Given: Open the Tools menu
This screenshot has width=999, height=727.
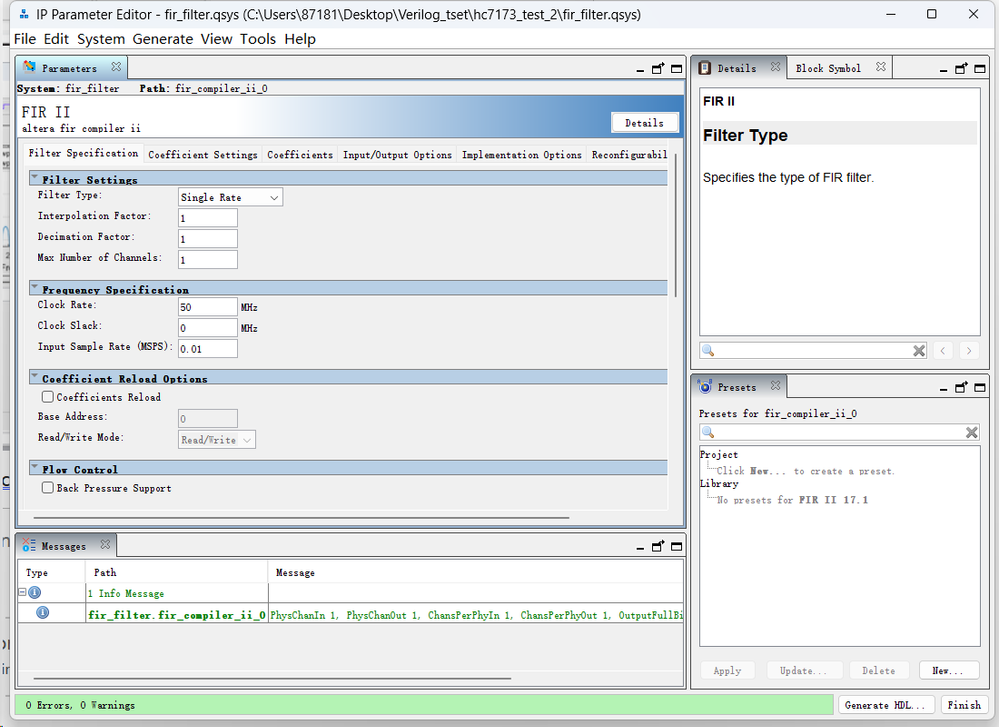Looking at the screenshot, I should (258, 39).
